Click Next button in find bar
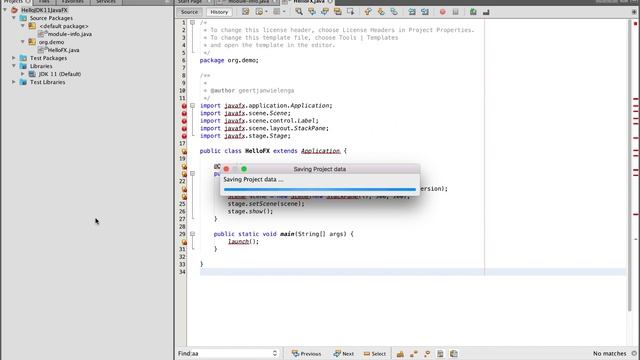Screen dimensions: 640x360 point(344,353)
